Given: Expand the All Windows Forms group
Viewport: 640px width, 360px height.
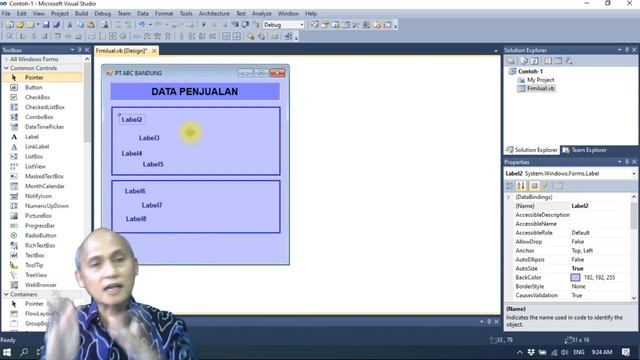Looking at the screenshot, I should pos(6,59).
